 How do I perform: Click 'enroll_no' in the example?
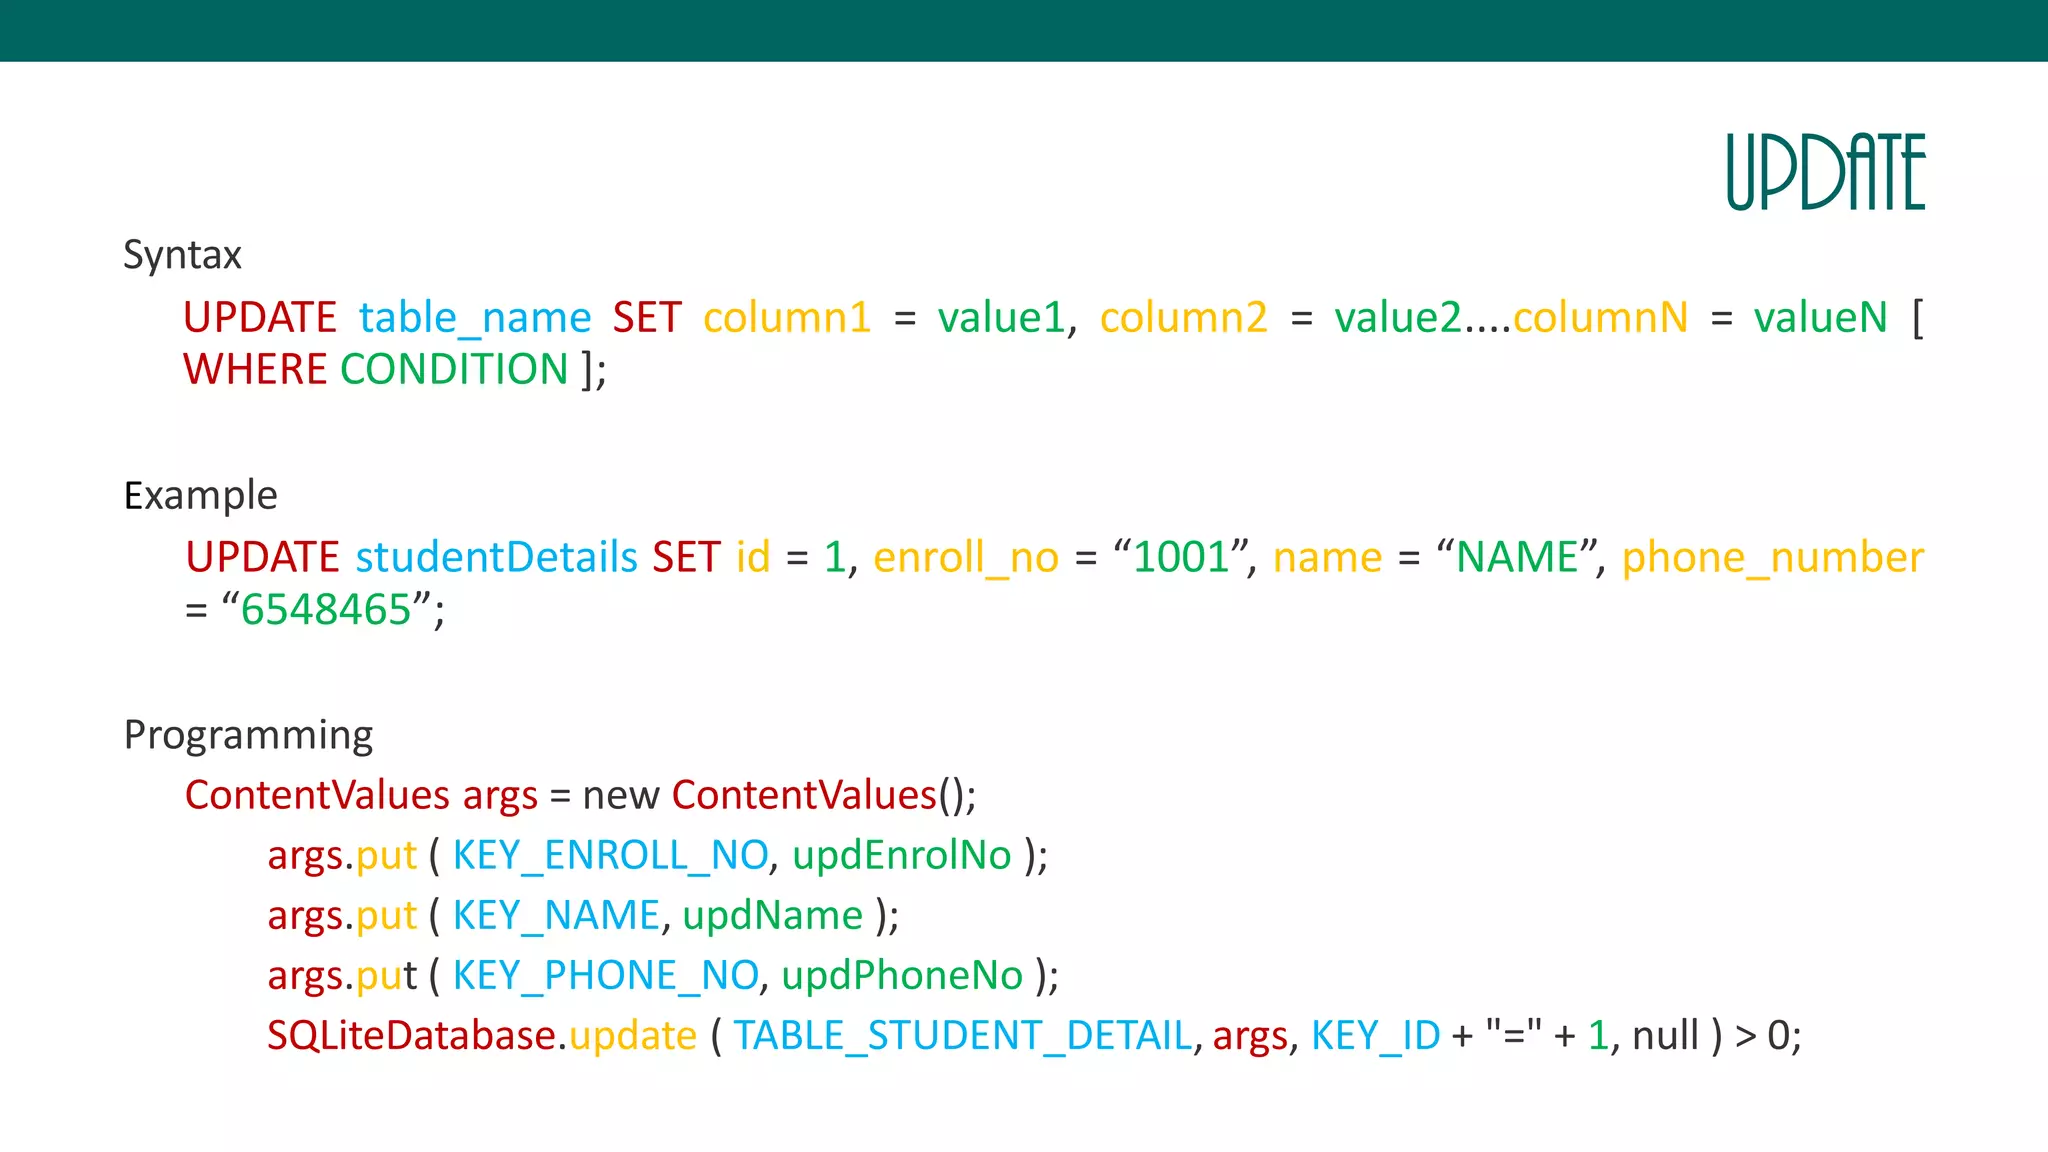tap(966, 558)
